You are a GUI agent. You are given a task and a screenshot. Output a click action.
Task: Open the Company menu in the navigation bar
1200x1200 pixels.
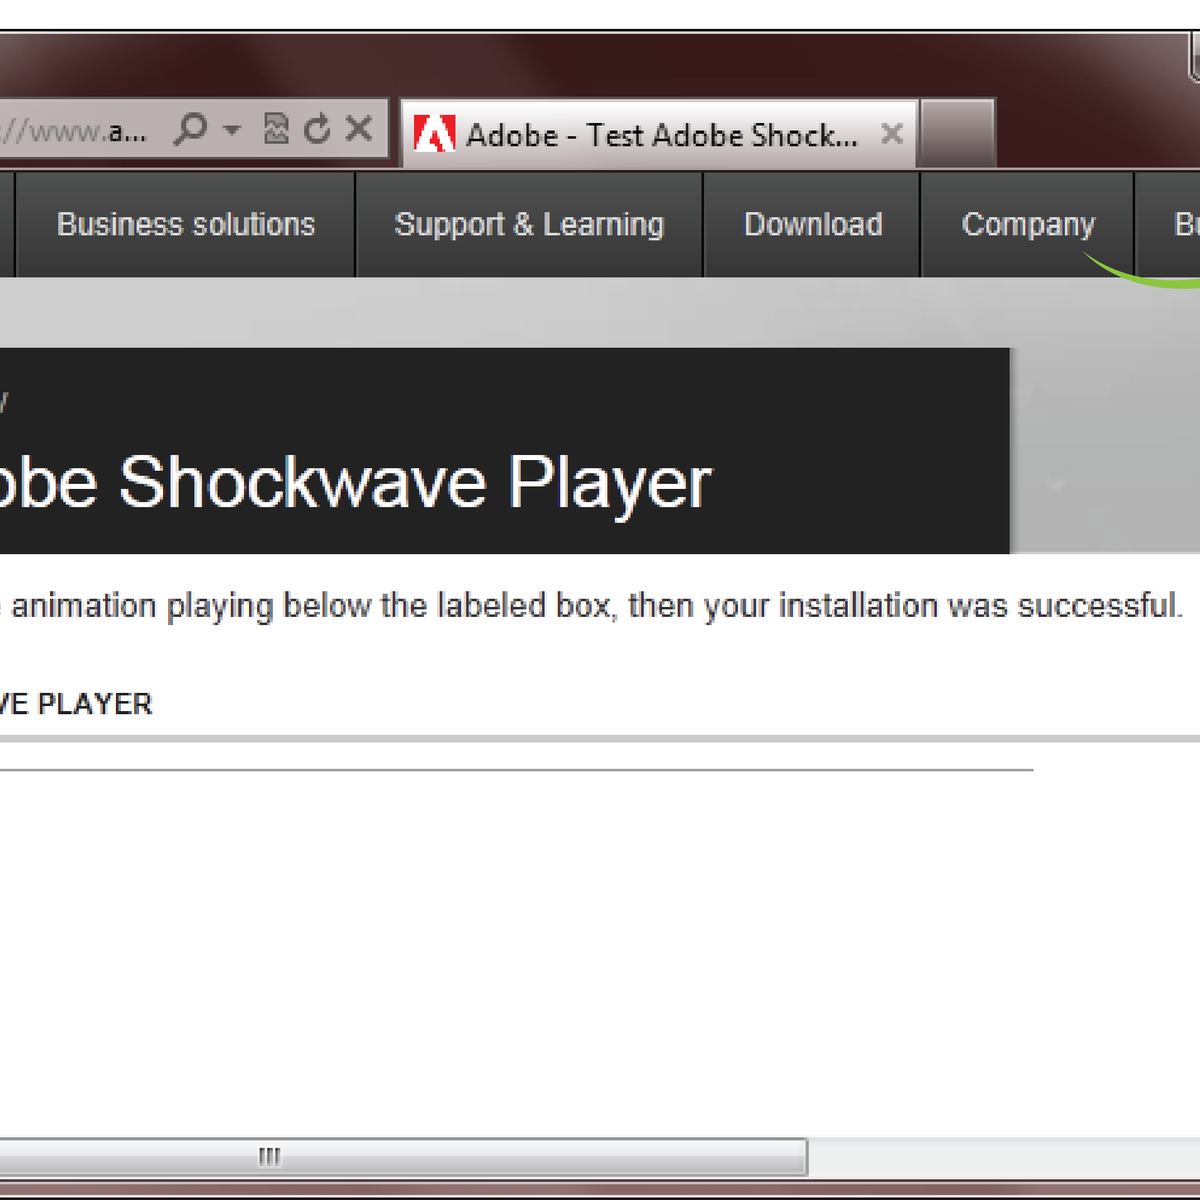tap(1027, 224)
